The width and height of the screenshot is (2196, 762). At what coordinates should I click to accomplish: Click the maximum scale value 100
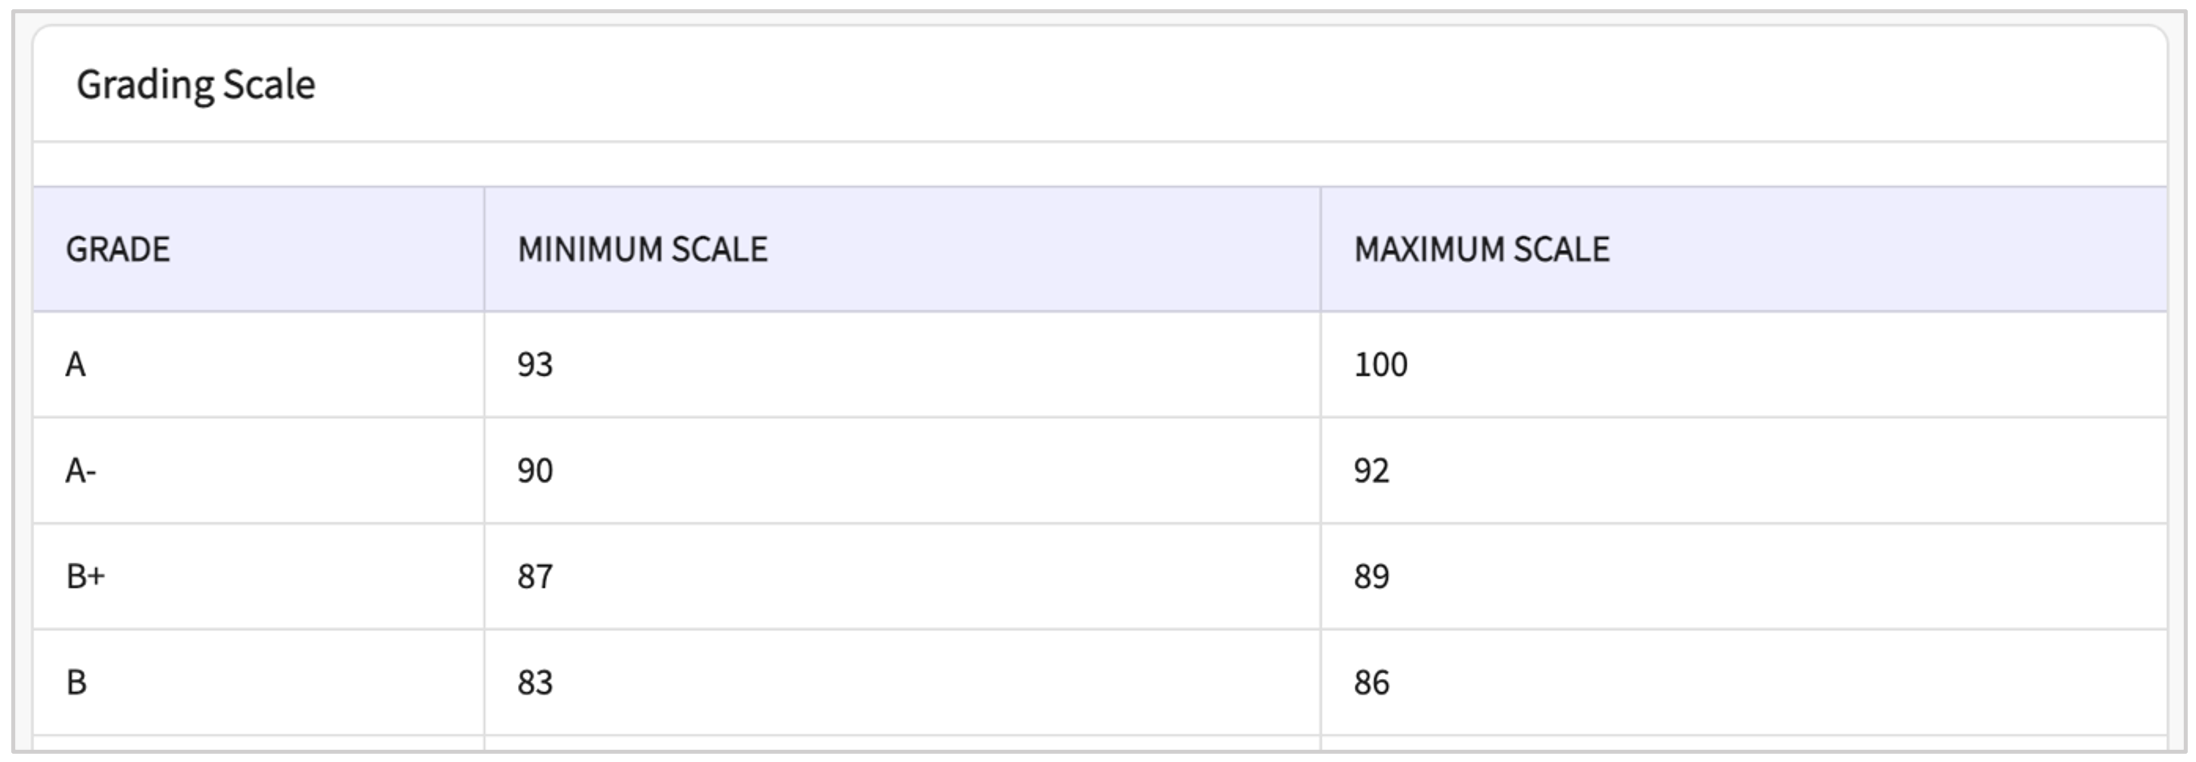click(x=1380, y=365)
